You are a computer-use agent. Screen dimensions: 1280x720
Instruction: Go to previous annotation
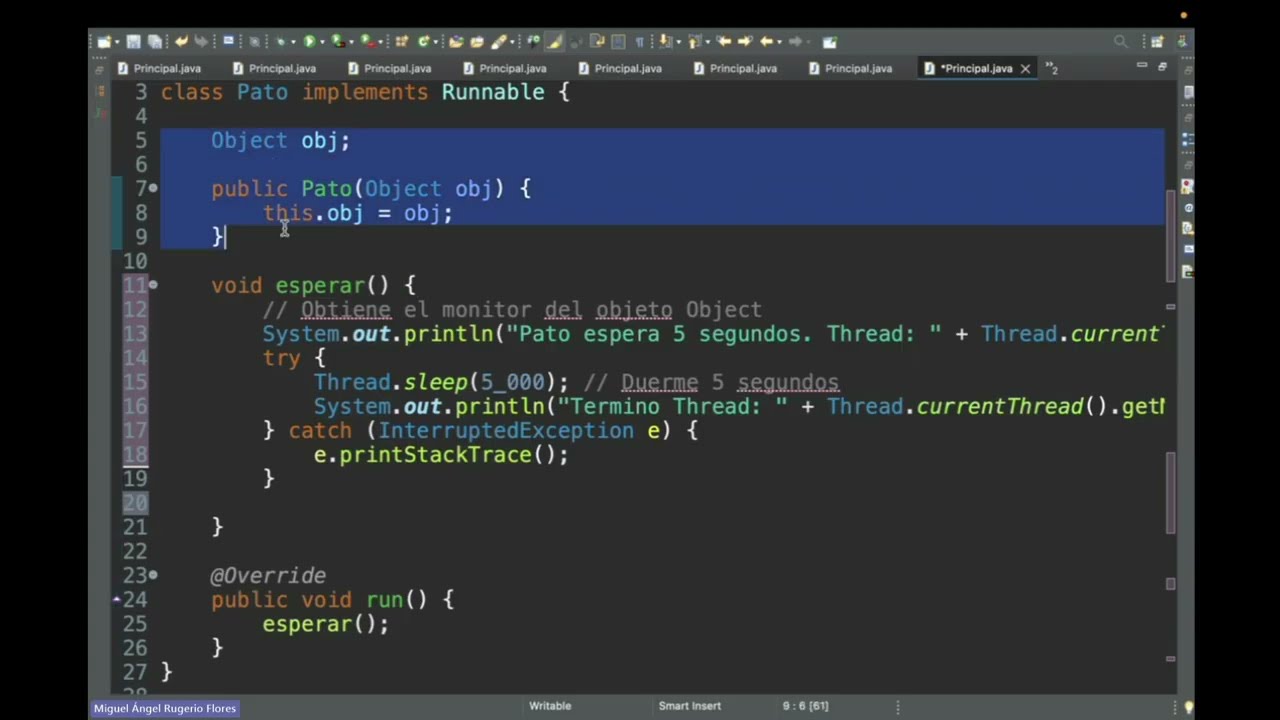pyautogui.click(x=694, y=42)
